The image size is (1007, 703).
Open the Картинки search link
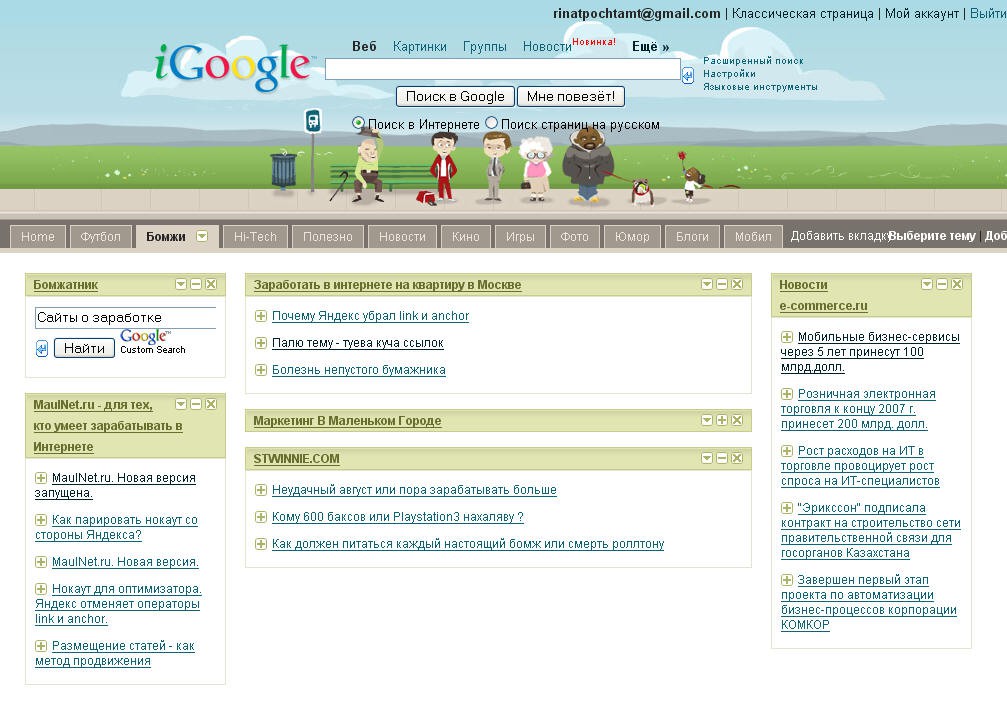pyautogui.click(x=420, y=46)
